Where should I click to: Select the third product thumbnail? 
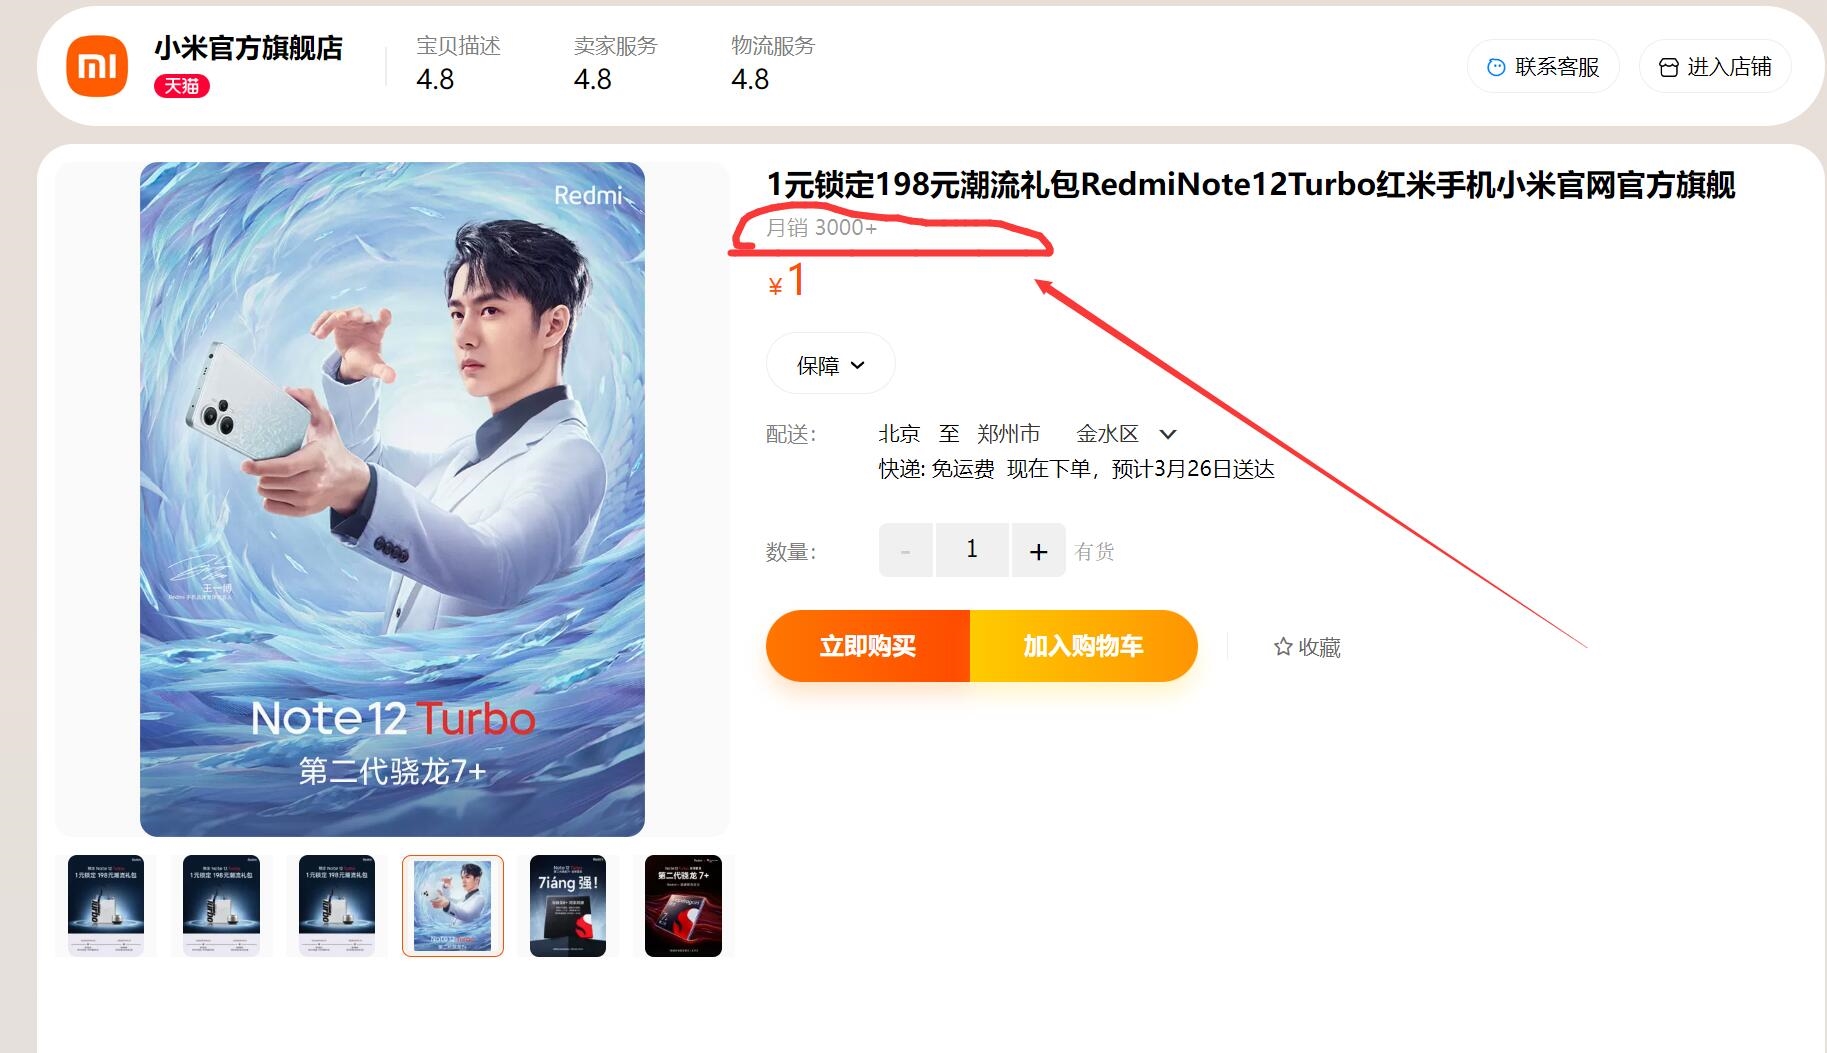point(337,906)
